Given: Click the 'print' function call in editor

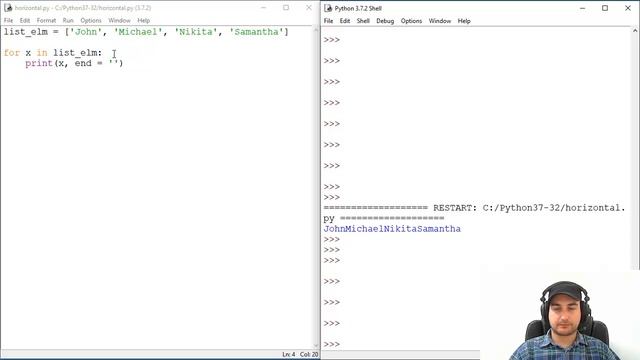Looking at the screenshot, I should (39, 63).
